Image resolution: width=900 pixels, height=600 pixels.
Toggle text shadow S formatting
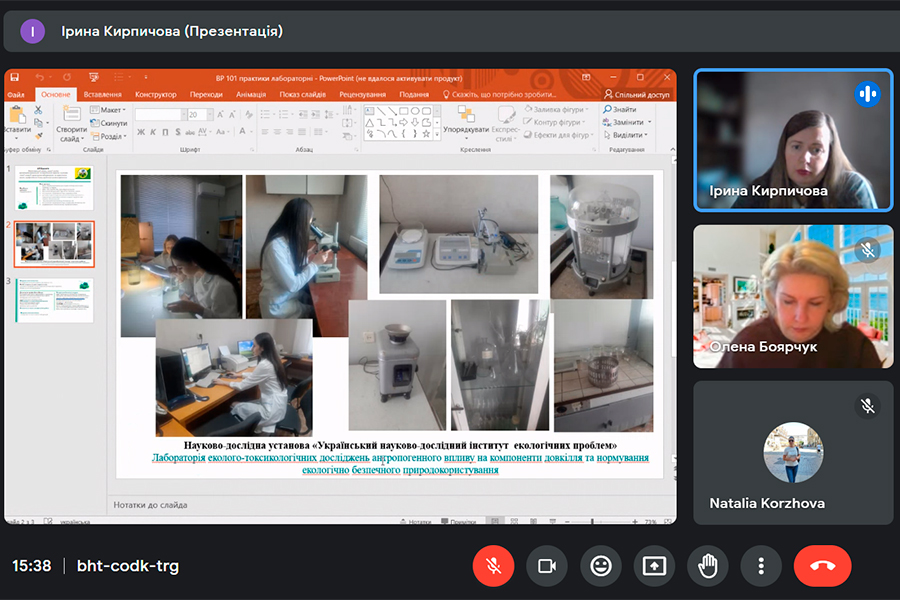(178, 132)
